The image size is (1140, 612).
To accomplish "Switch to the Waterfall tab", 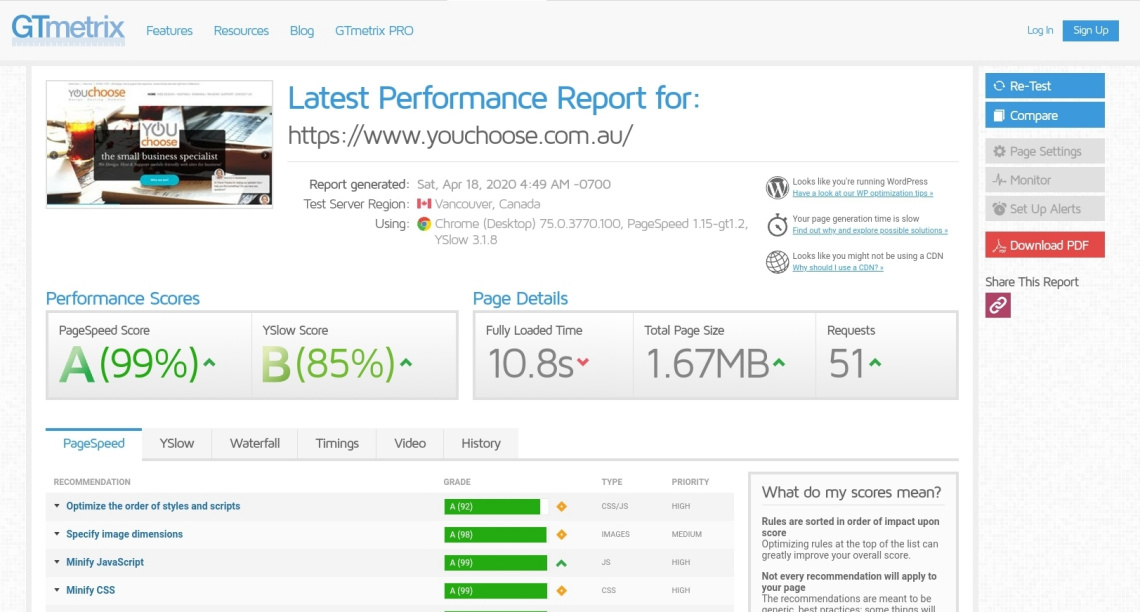I will point(255,443).
